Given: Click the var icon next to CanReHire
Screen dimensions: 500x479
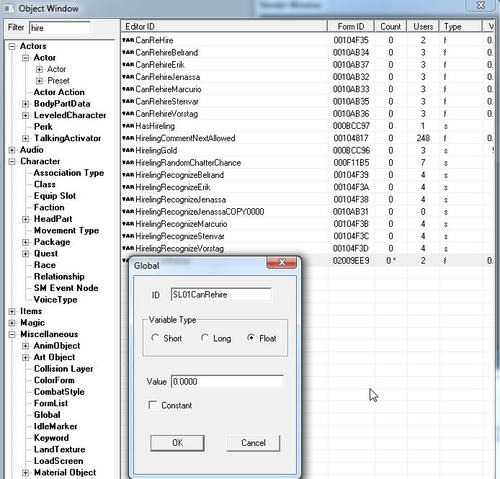Looking at the screenshot, I should coord(128,40).
